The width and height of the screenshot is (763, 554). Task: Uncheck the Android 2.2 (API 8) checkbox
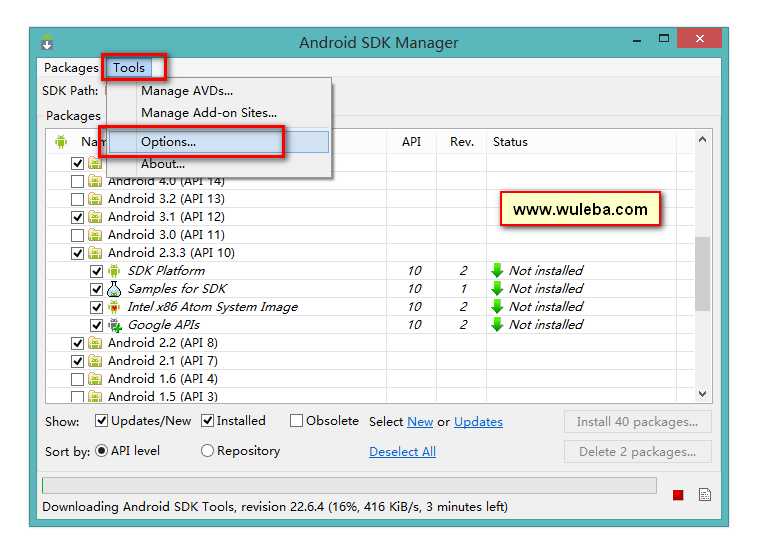click(x=77, y=343)
